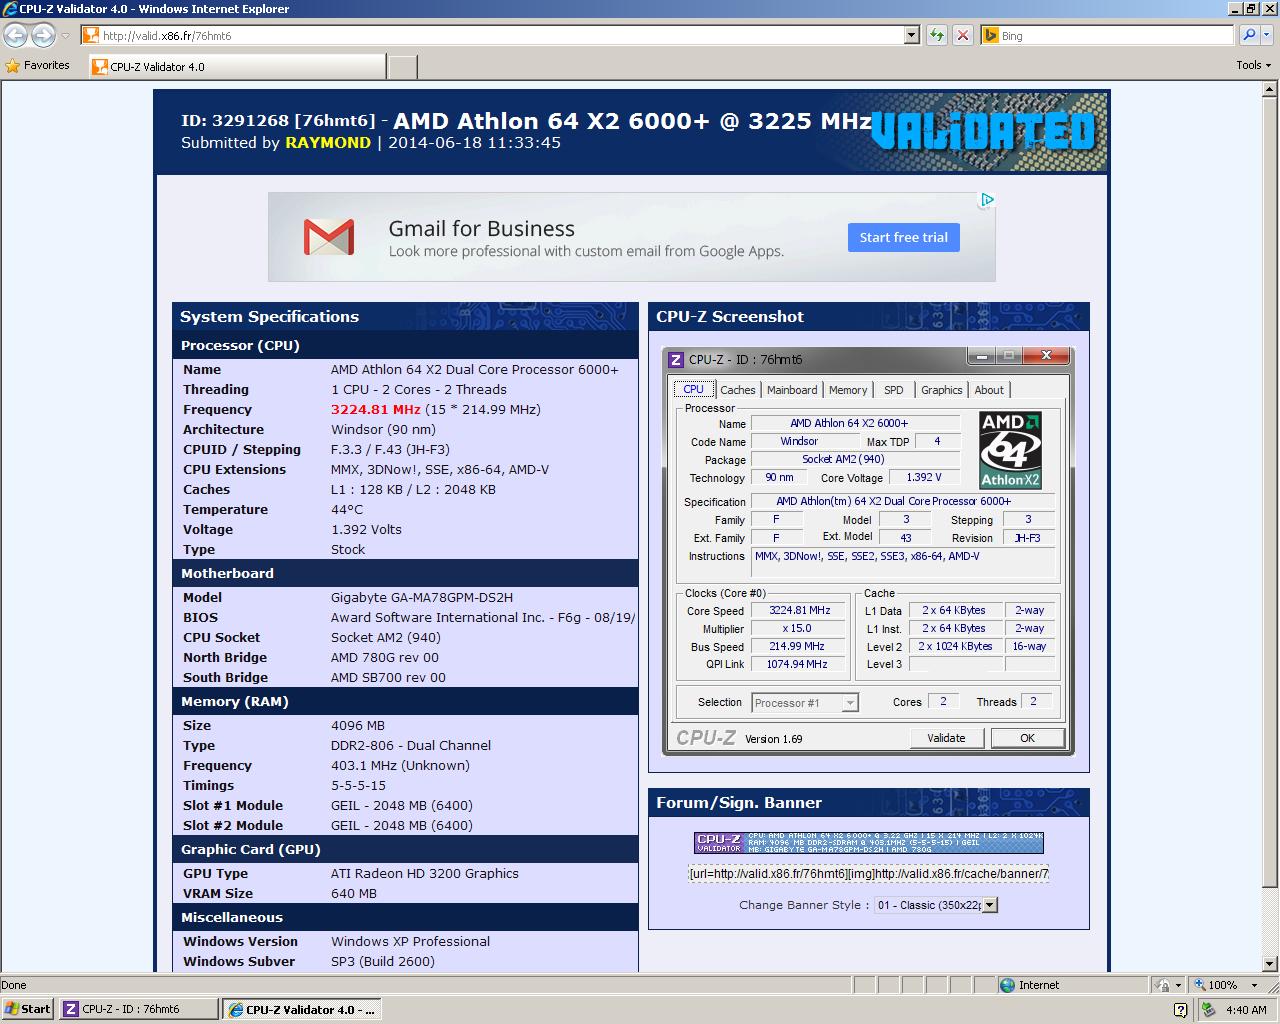Select CPU-Z Validator 4.0 taskbar button
1280x1024 pixels.
tap(302, 1009)
